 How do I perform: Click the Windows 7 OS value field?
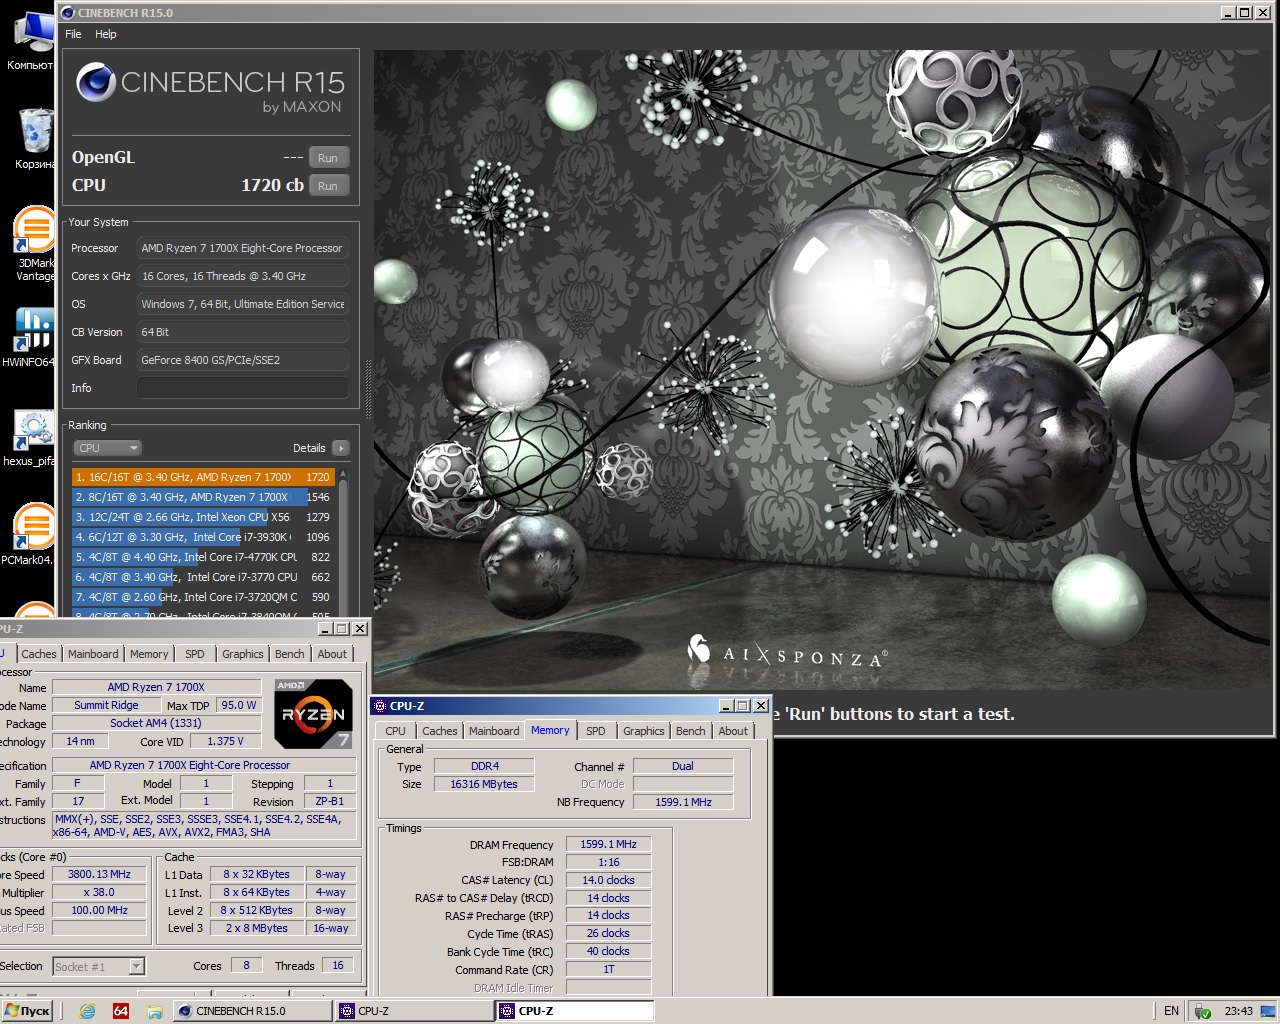point(243,304)
